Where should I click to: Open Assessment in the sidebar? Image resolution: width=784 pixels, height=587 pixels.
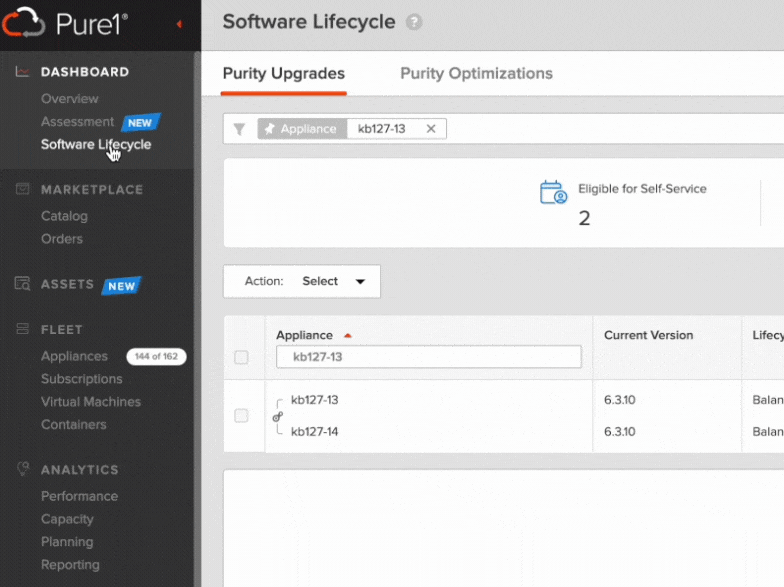pyautogui.click(x=78, y=122)
